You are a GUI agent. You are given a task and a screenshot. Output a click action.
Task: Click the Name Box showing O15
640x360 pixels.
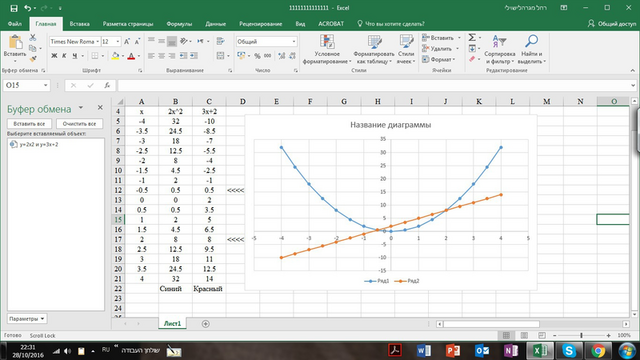[x=27, y=85]
